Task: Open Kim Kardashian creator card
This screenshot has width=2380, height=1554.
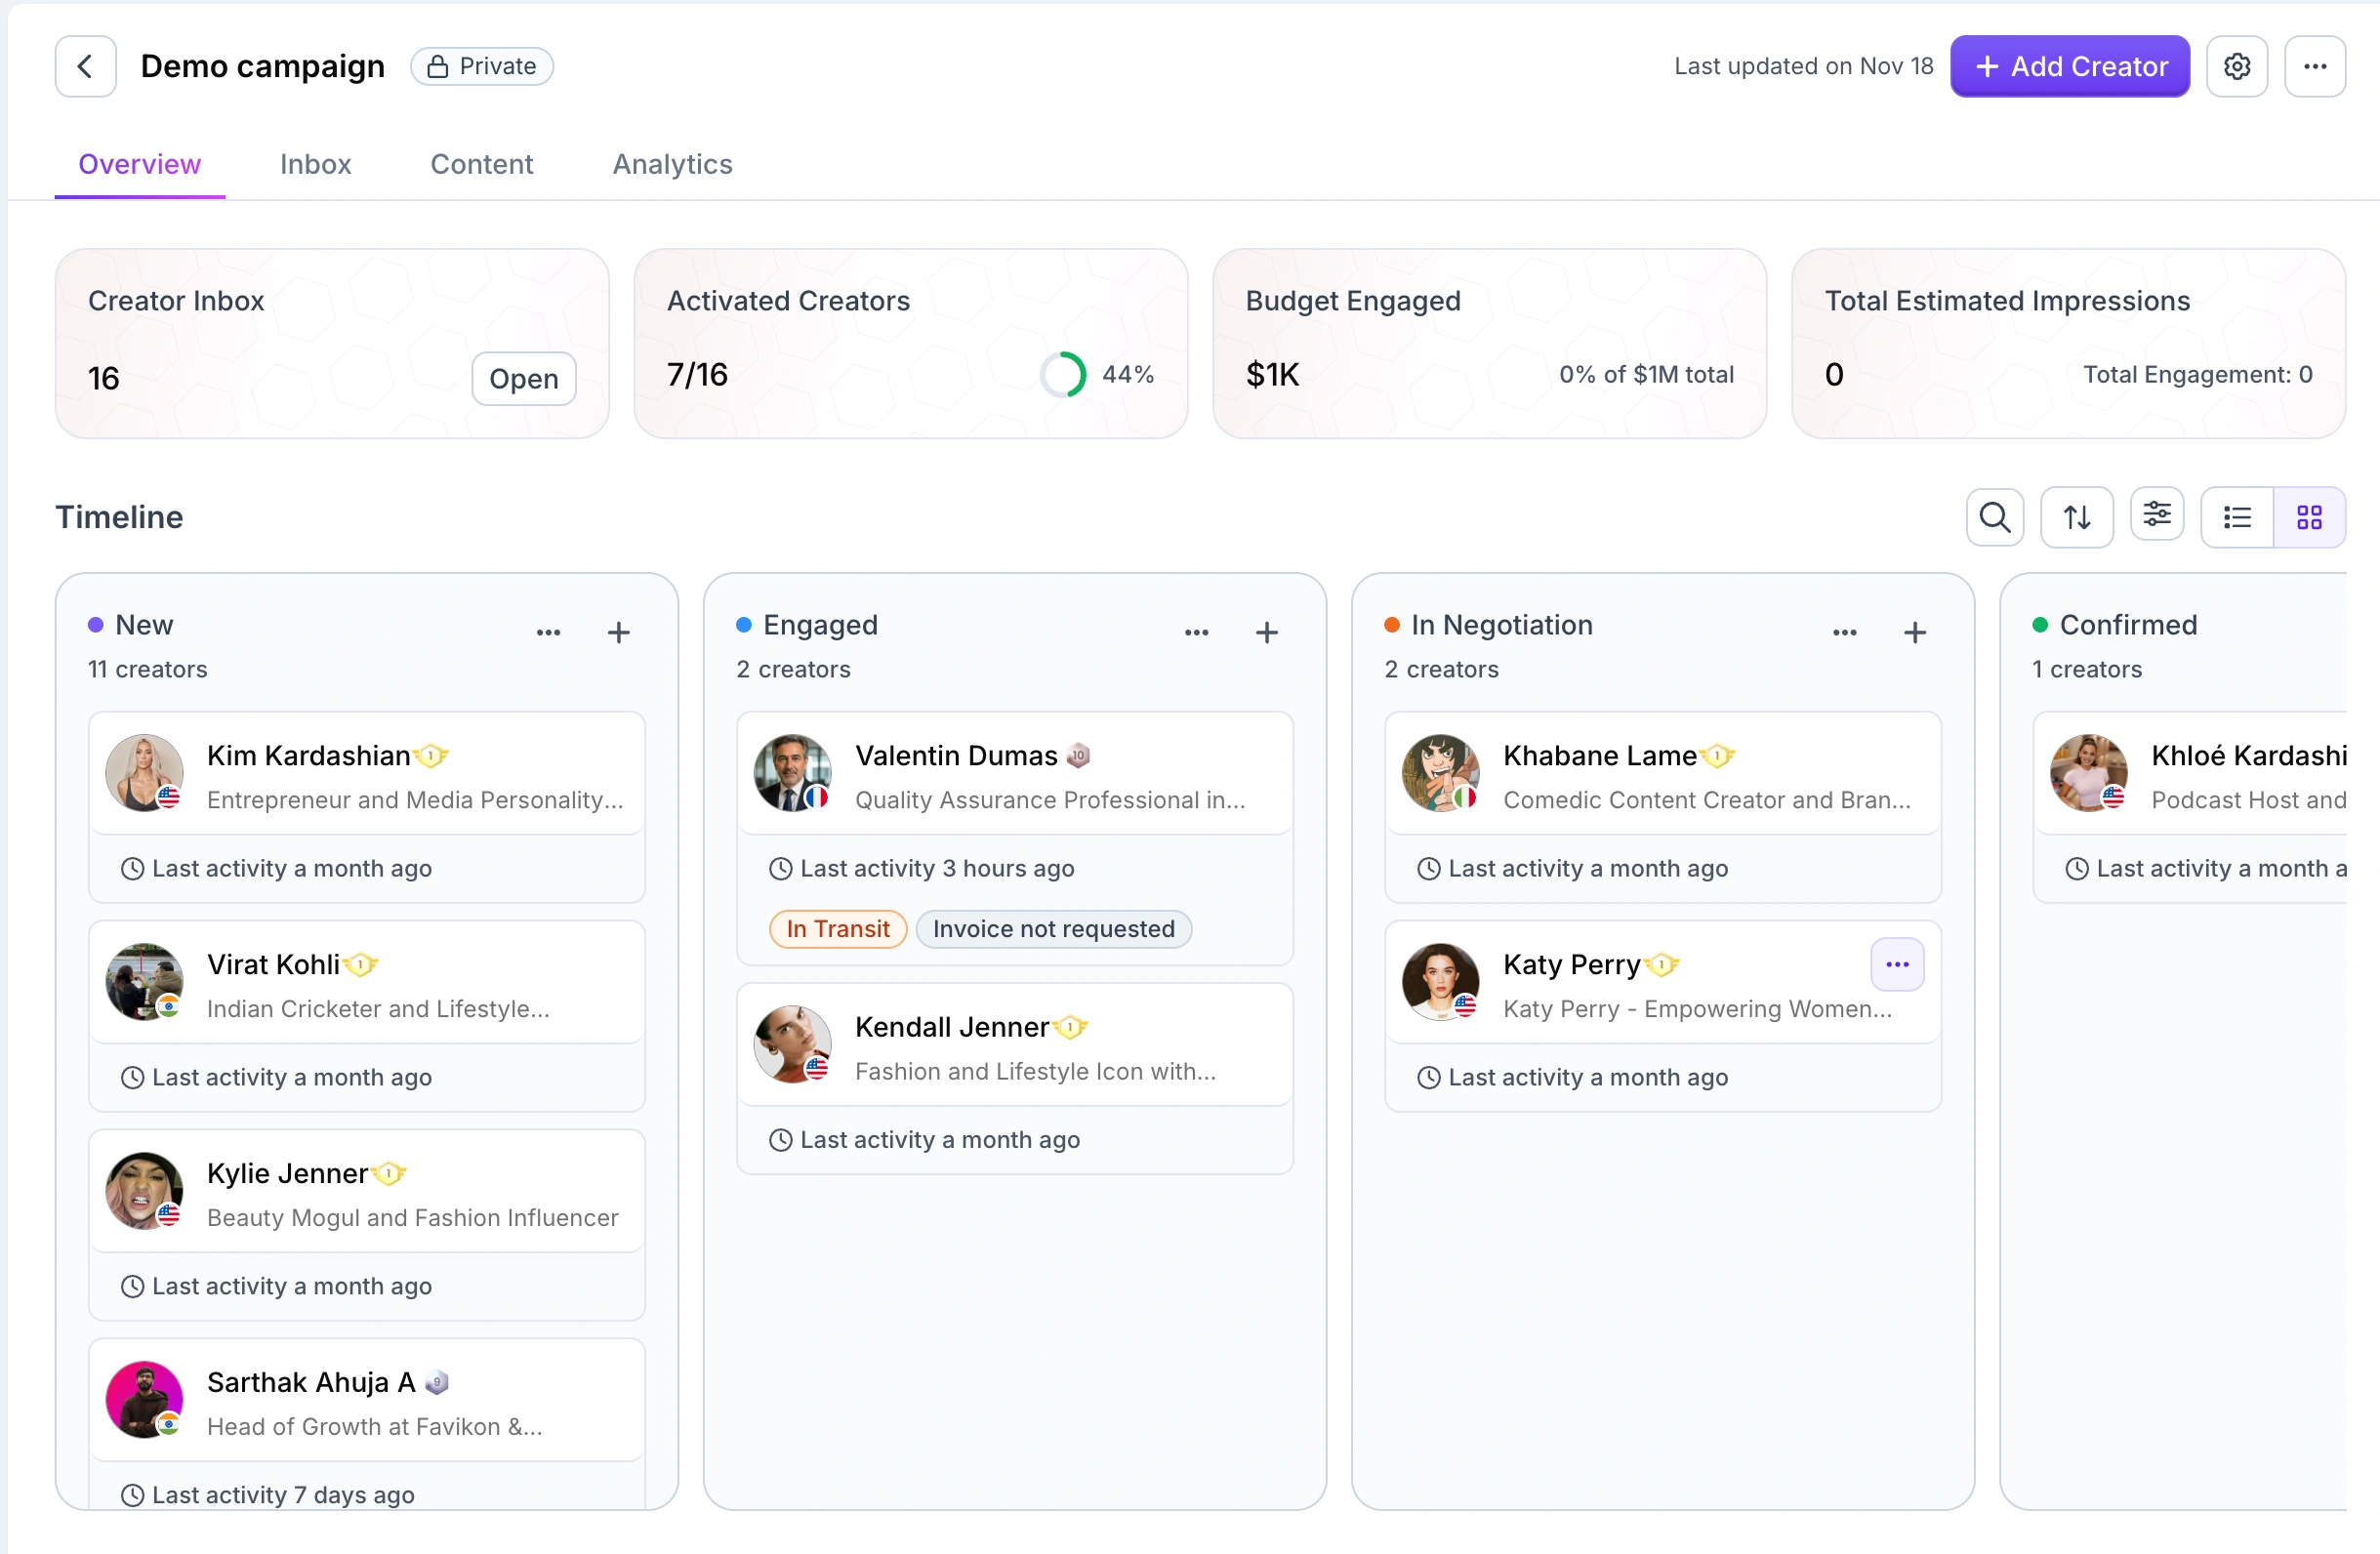Action: (x=366, y=775)
